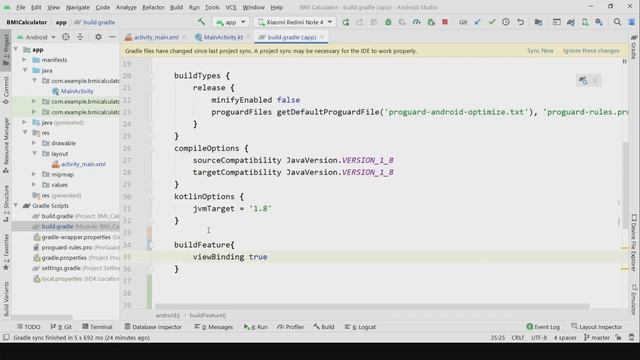The image size is (640, 360).
Task: Collapse the Gradle Scripts node
Action: tap(16, 205)
